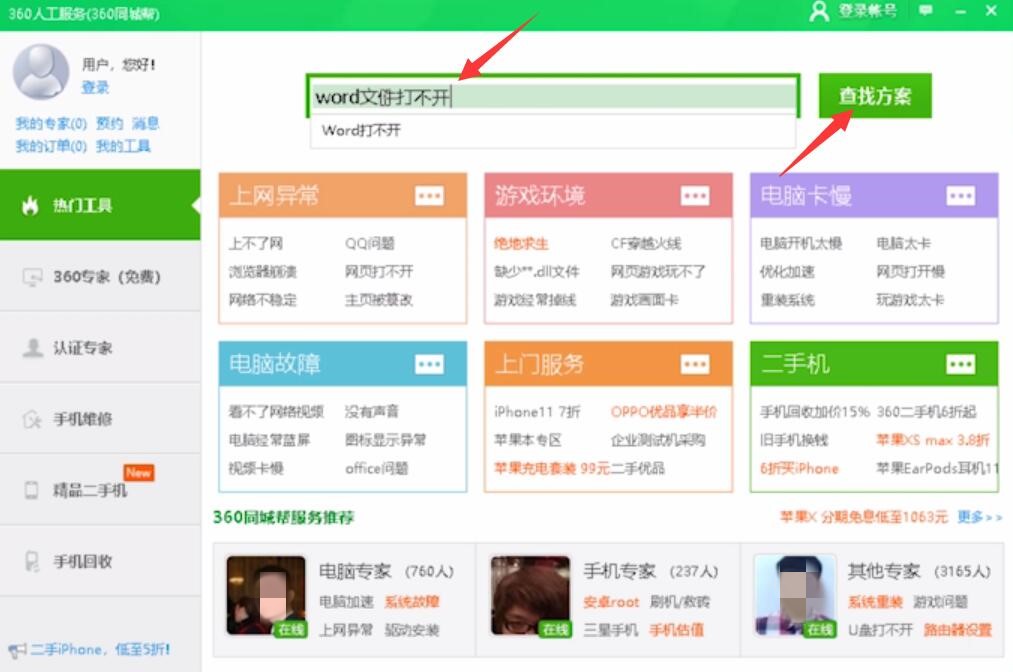
Task: Click the 查找方案 search button
Action: (x=875, y=96)
